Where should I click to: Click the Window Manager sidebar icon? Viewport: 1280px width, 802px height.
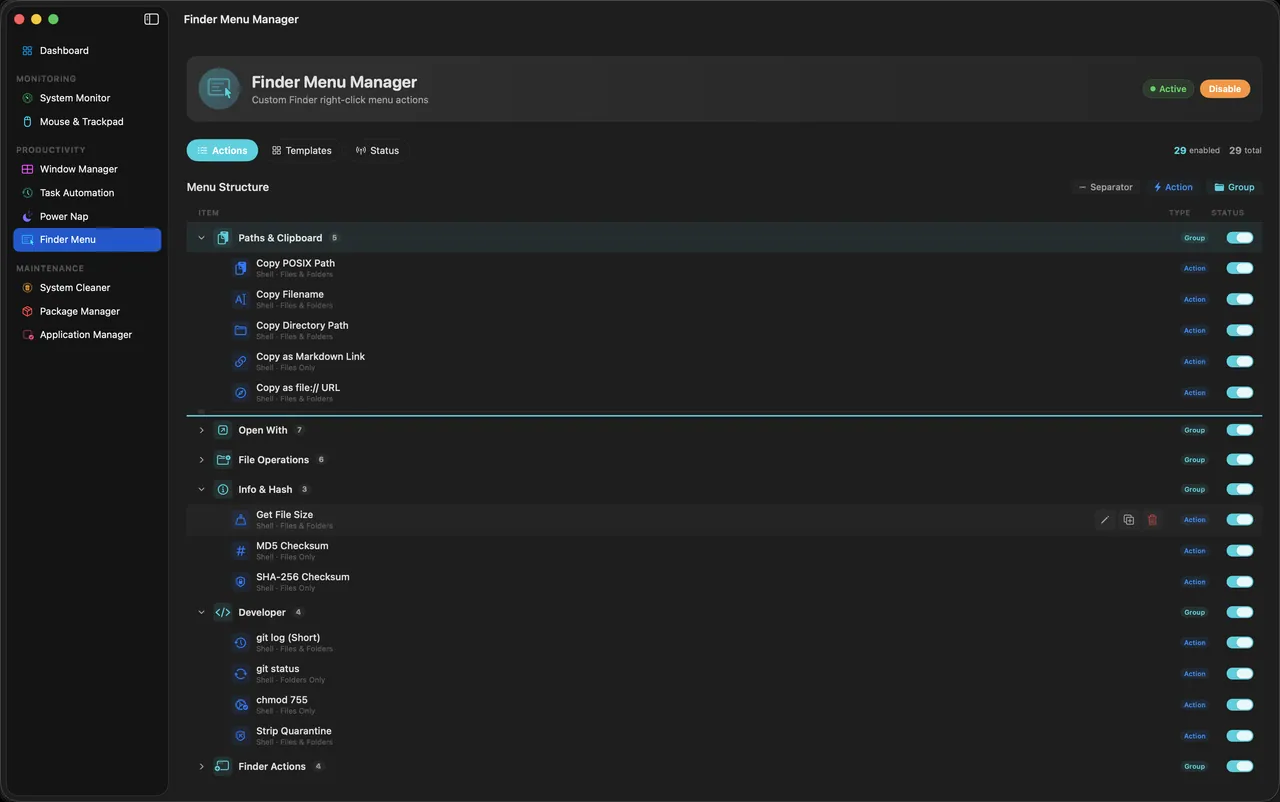coord(27,169)
